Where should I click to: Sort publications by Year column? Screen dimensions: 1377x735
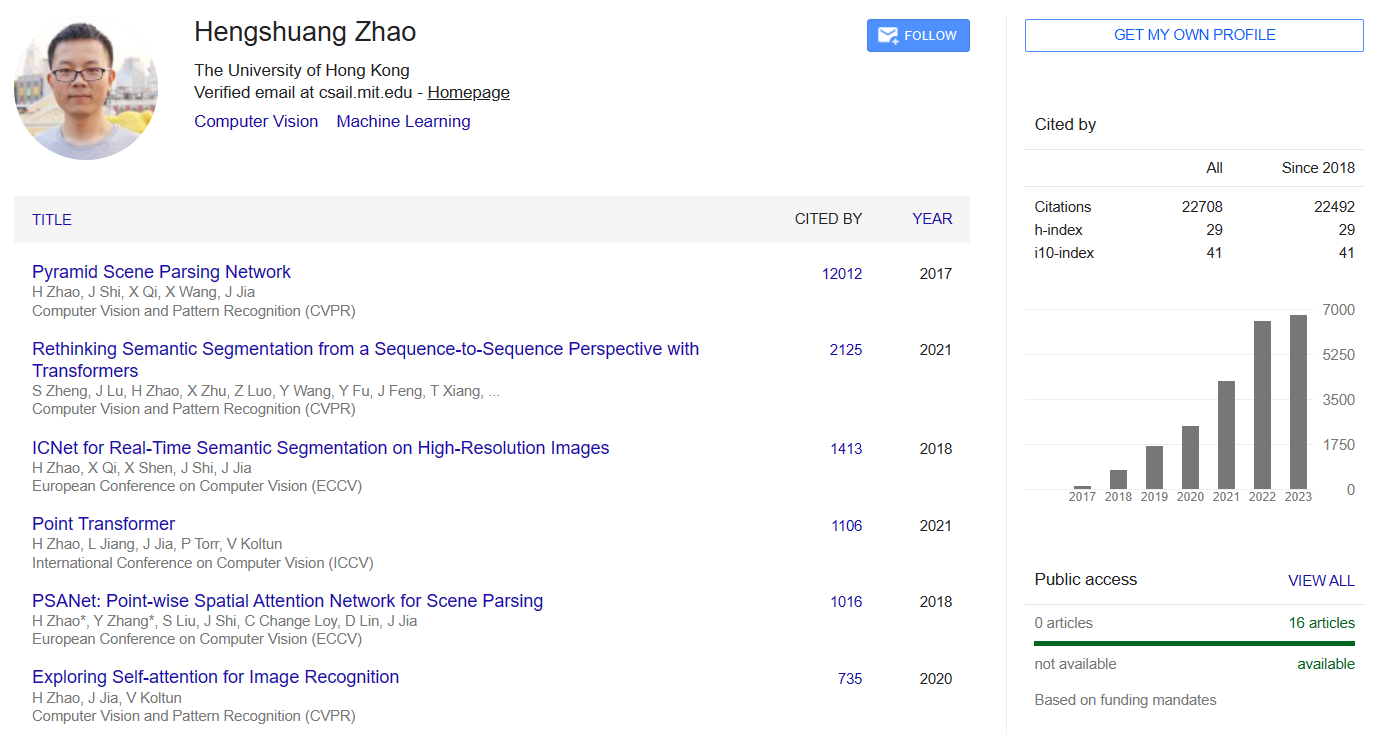click(x=932, y=219)
